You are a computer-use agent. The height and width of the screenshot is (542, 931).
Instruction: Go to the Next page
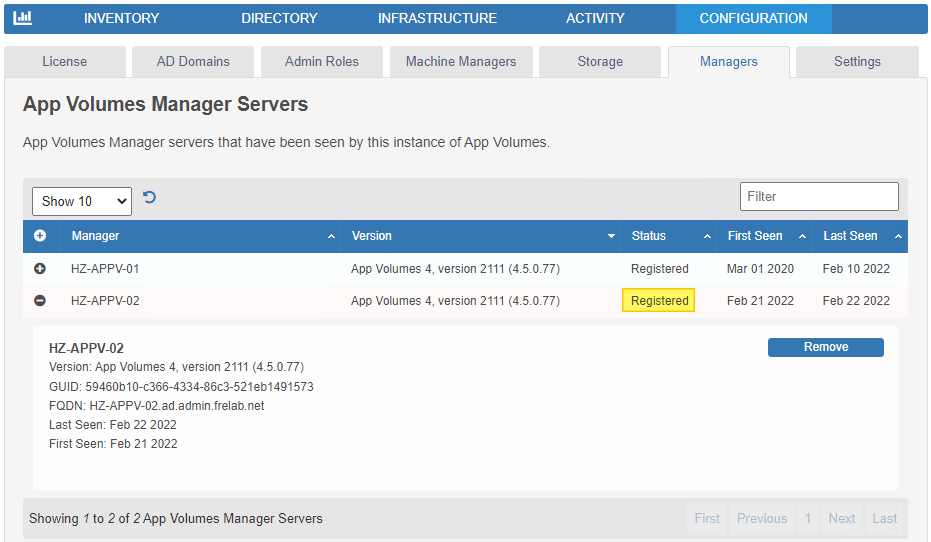[x=841, y=518]
